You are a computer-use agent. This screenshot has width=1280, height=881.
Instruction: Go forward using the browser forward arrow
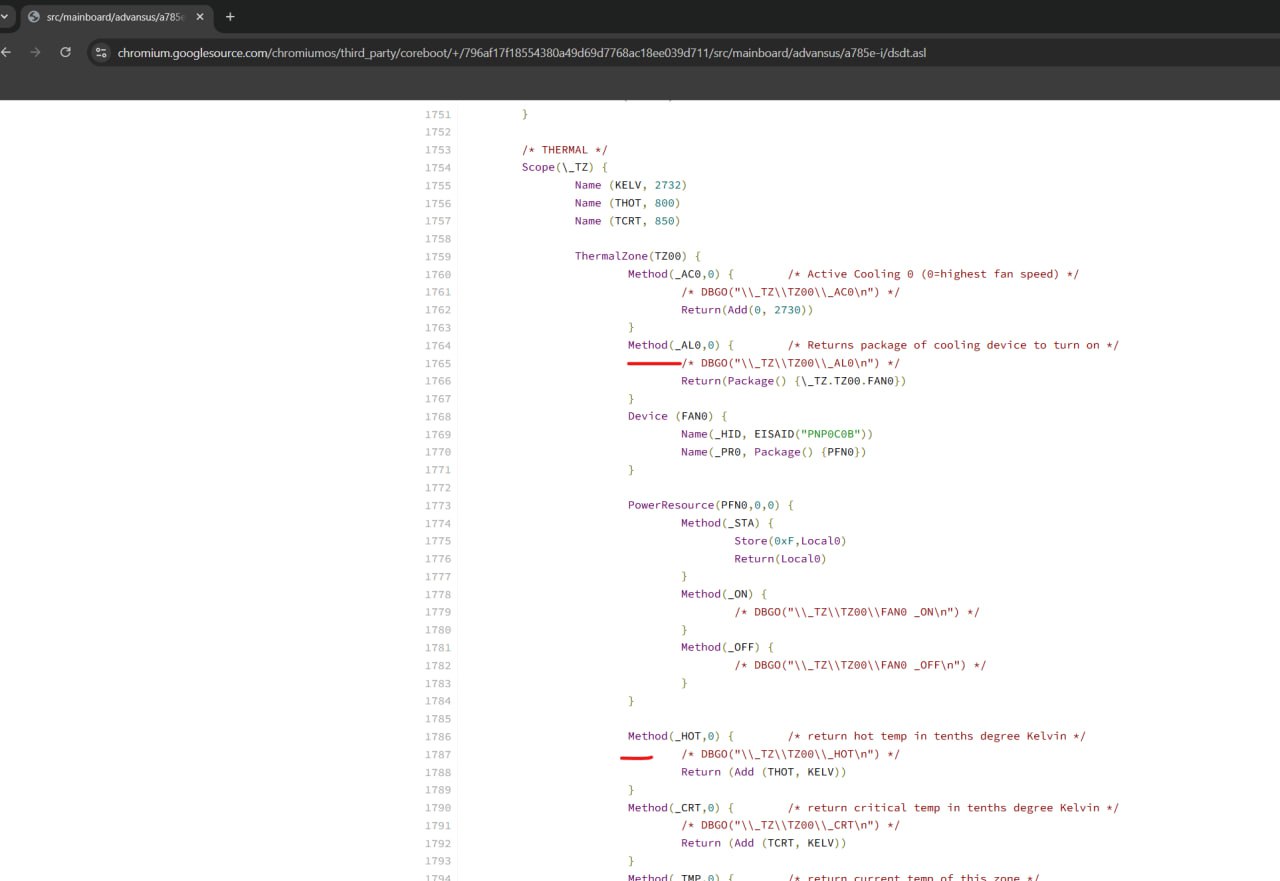[35, 52]
